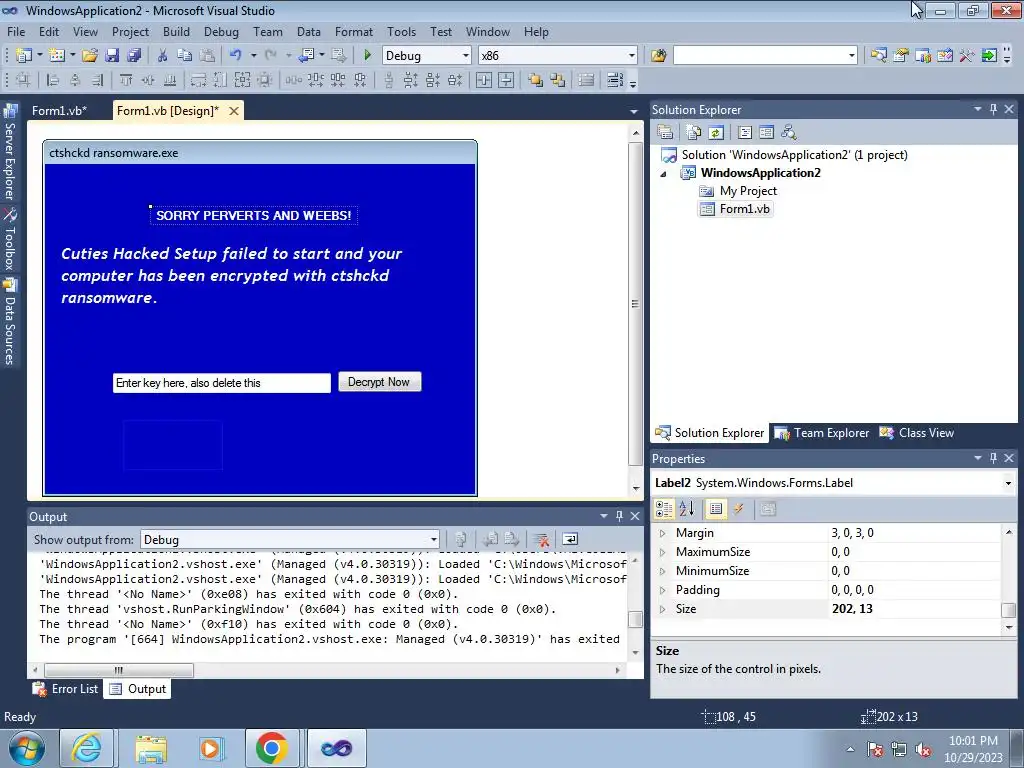Click the Output horizontal scrollbar thumb
Viewport: 1024px width, 768px height.
[x=118, y=670]
